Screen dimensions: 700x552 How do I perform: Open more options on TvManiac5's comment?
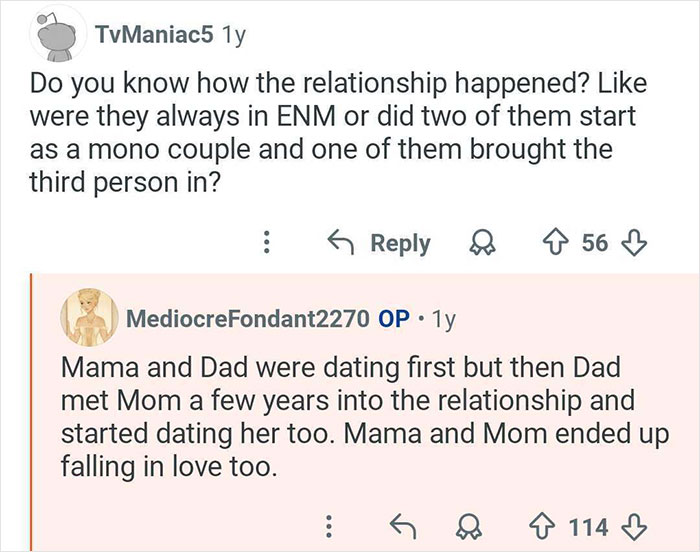(266, 243)
